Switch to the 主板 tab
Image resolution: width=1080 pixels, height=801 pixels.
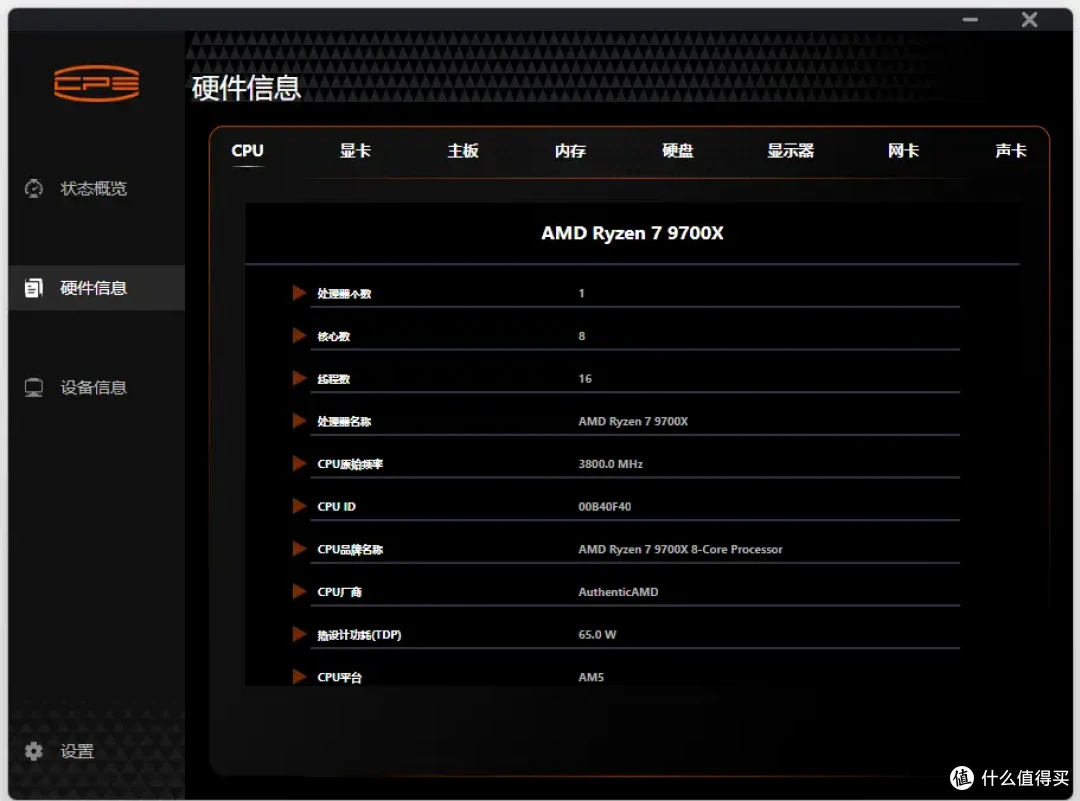coord(463,151)
